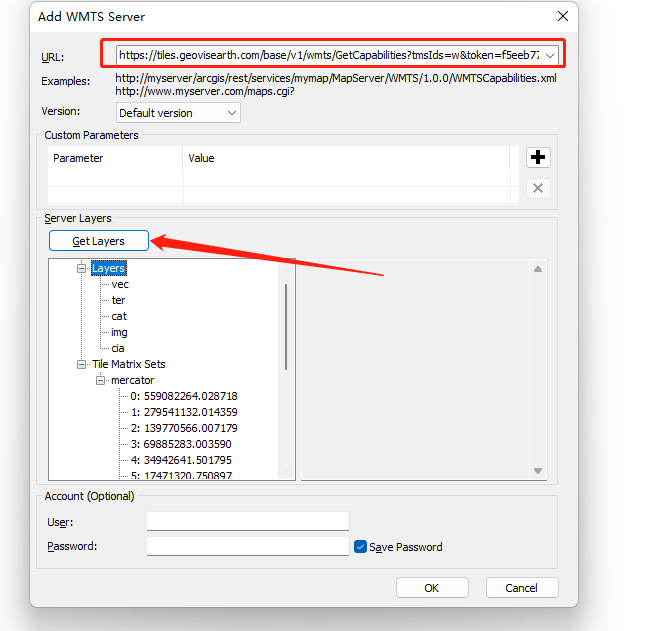Select the img layer
671x631 pixels.
coord(120,332)
